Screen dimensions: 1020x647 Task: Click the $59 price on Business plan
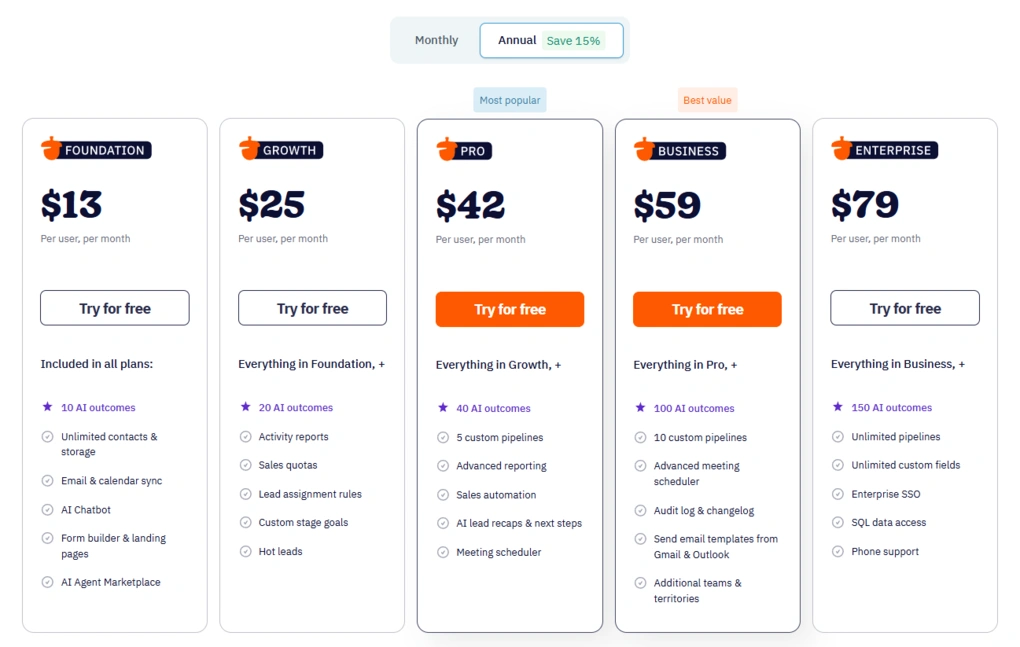click(x=665, y=204)
